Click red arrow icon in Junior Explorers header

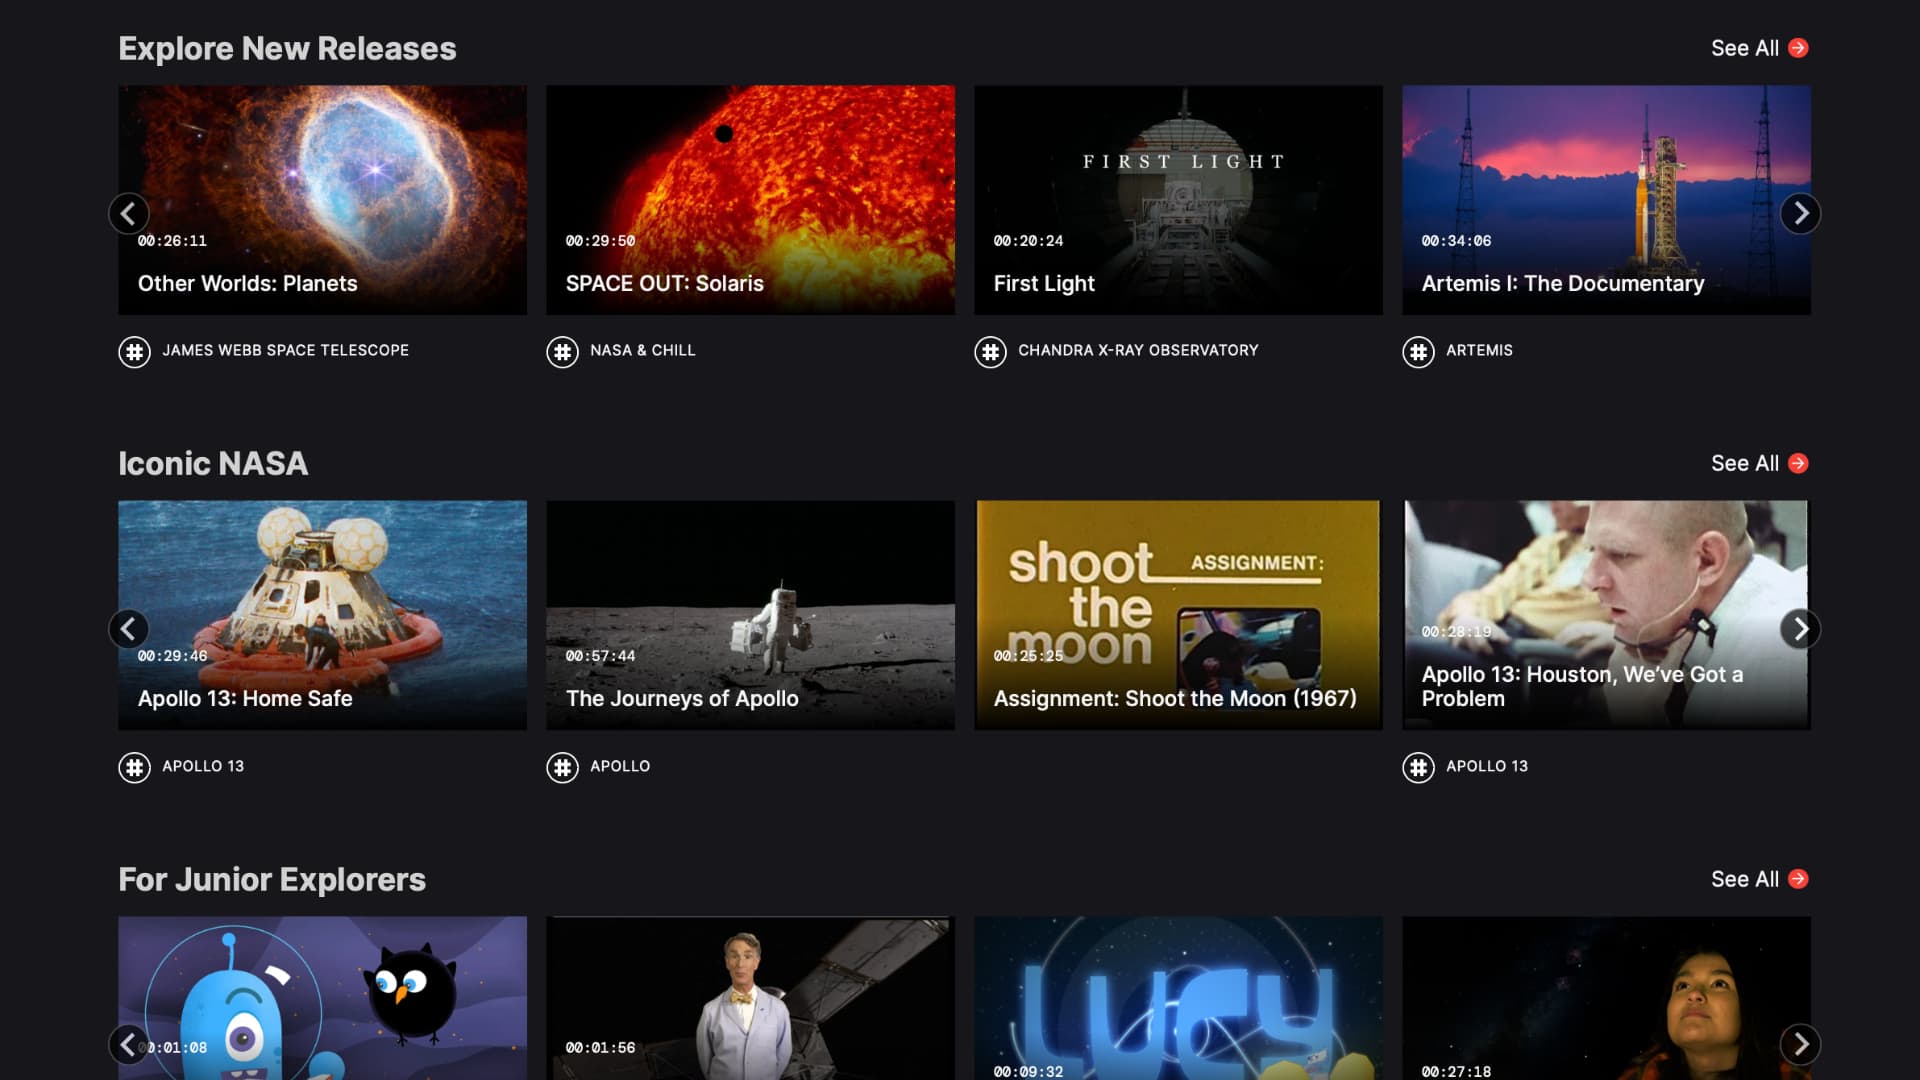pyautogui.click(x=1798, y=879)
